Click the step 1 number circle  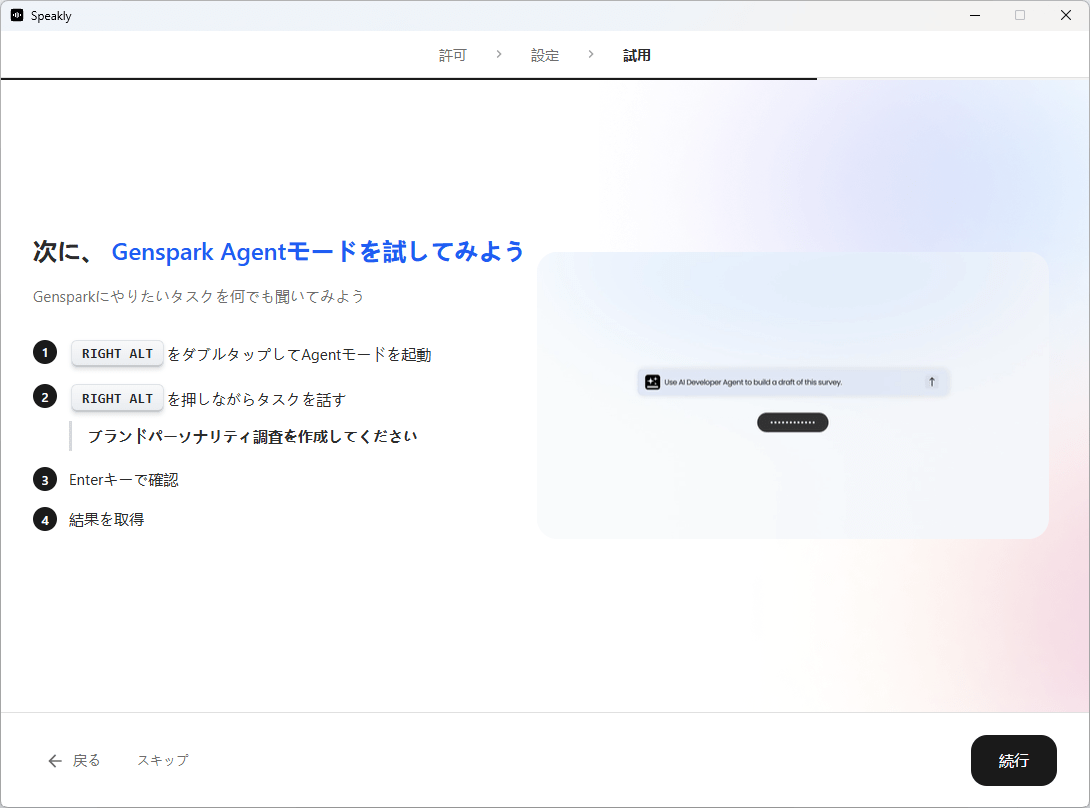tap(45, 353)
